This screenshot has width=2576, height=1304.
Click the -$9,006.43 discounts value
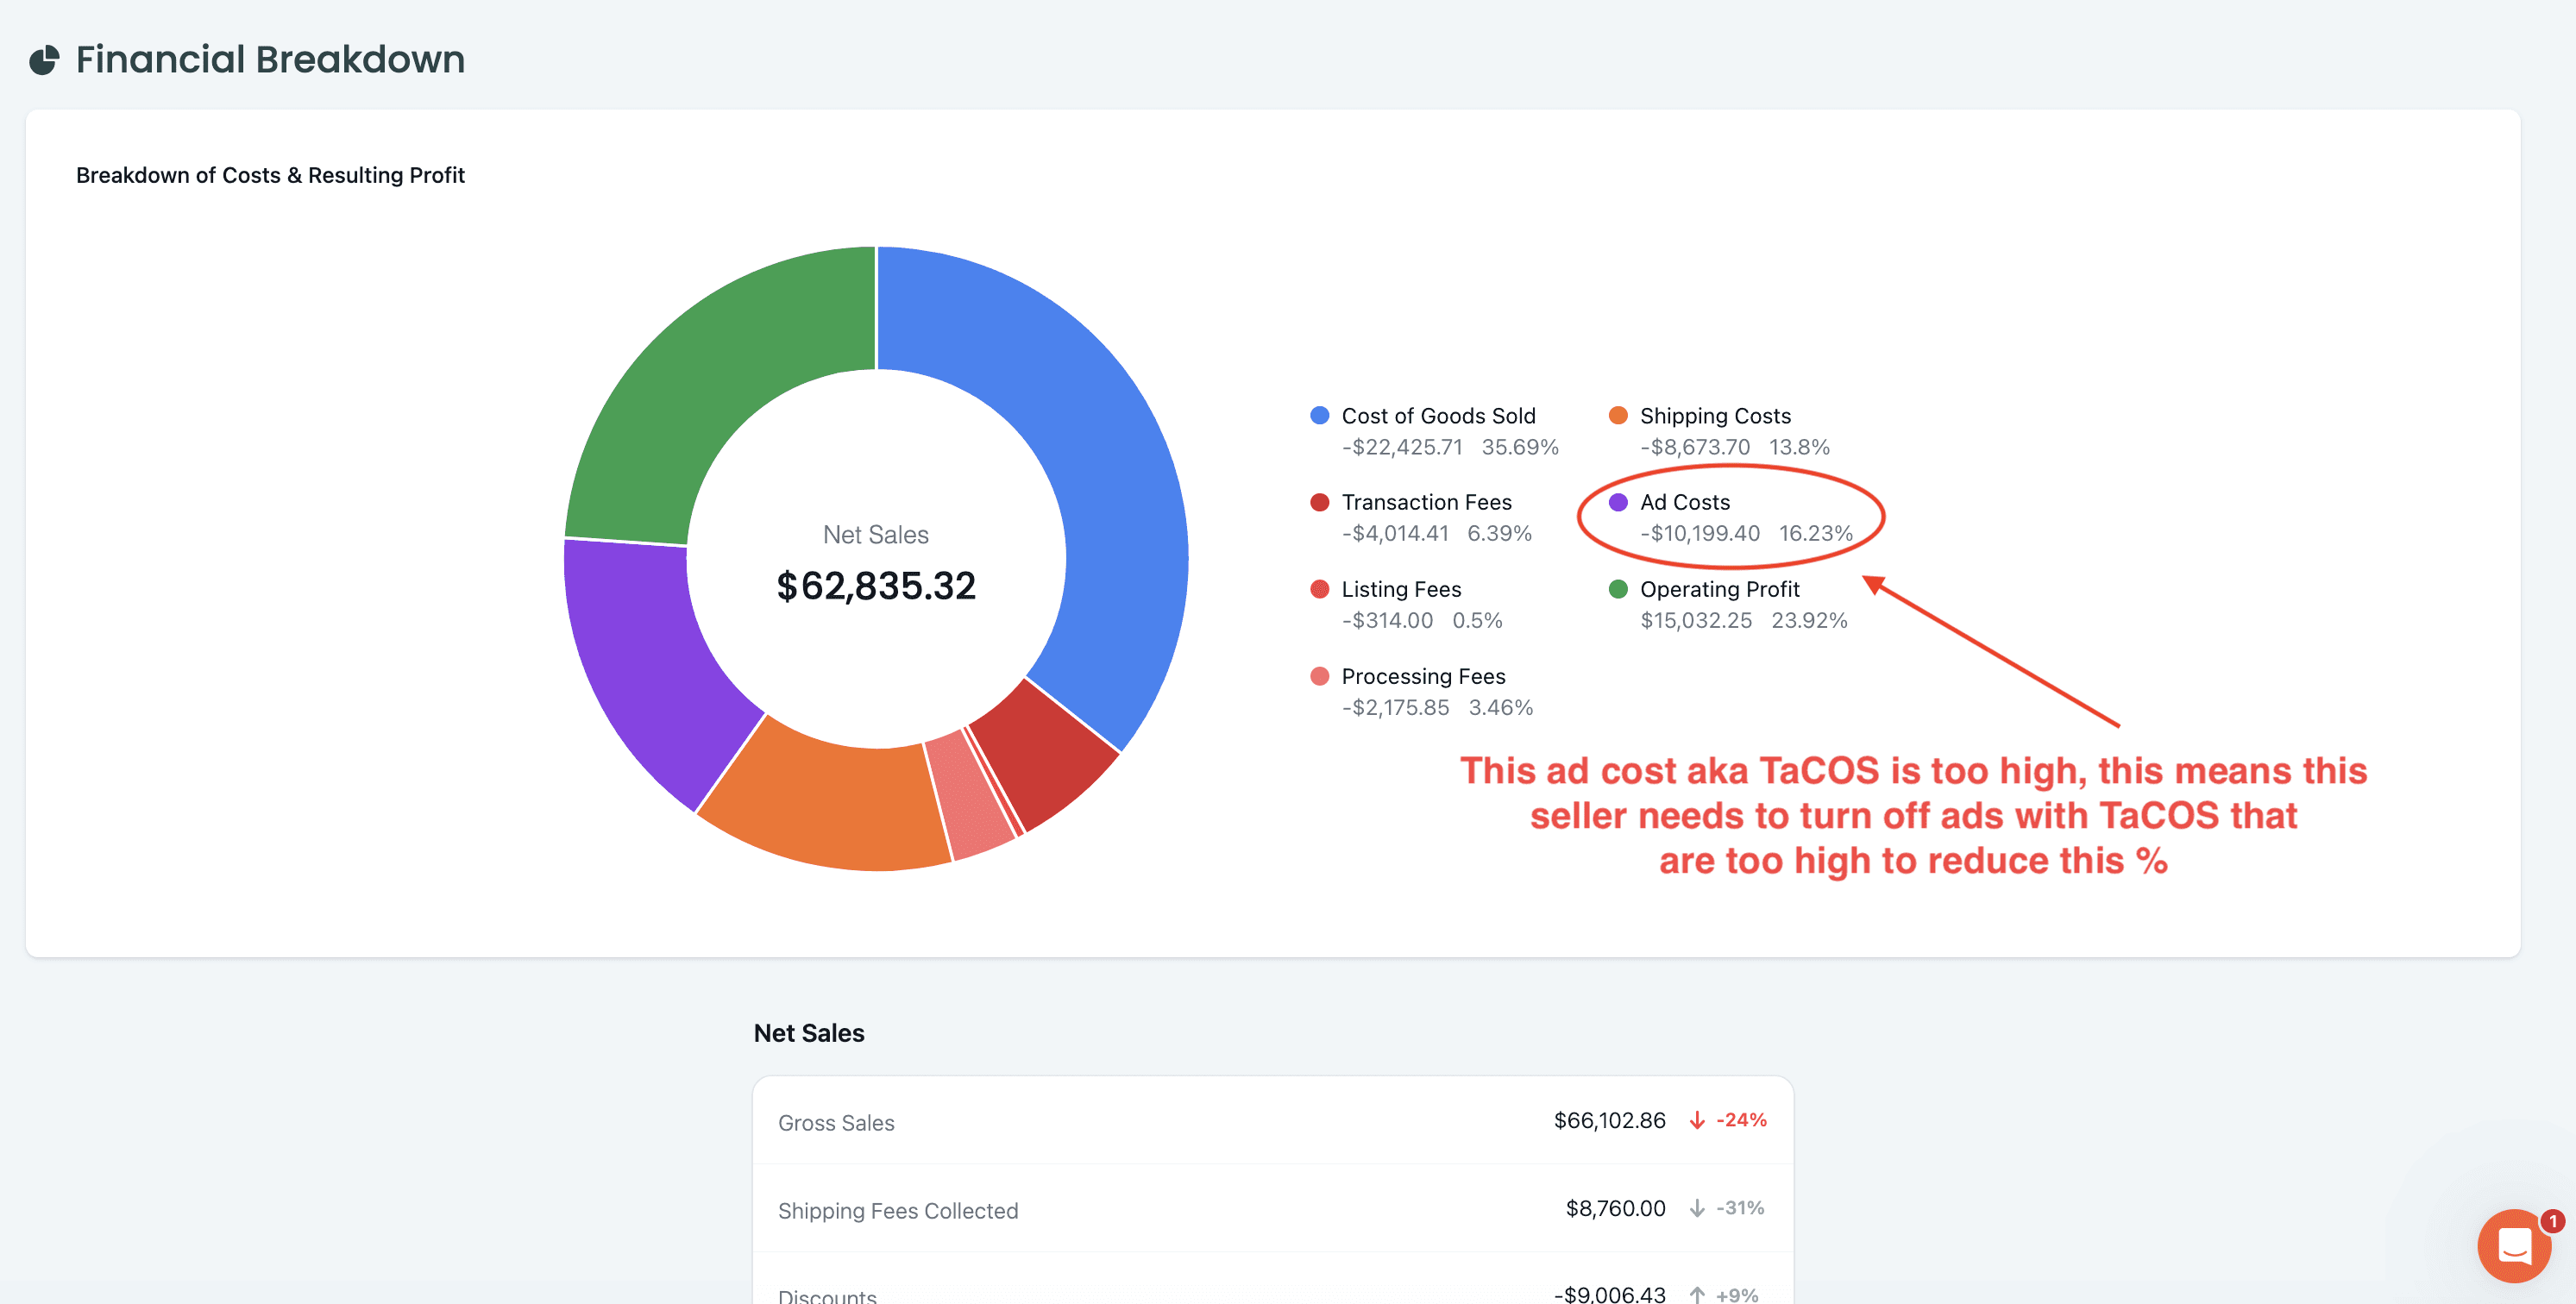[x=1610, y=1294]
